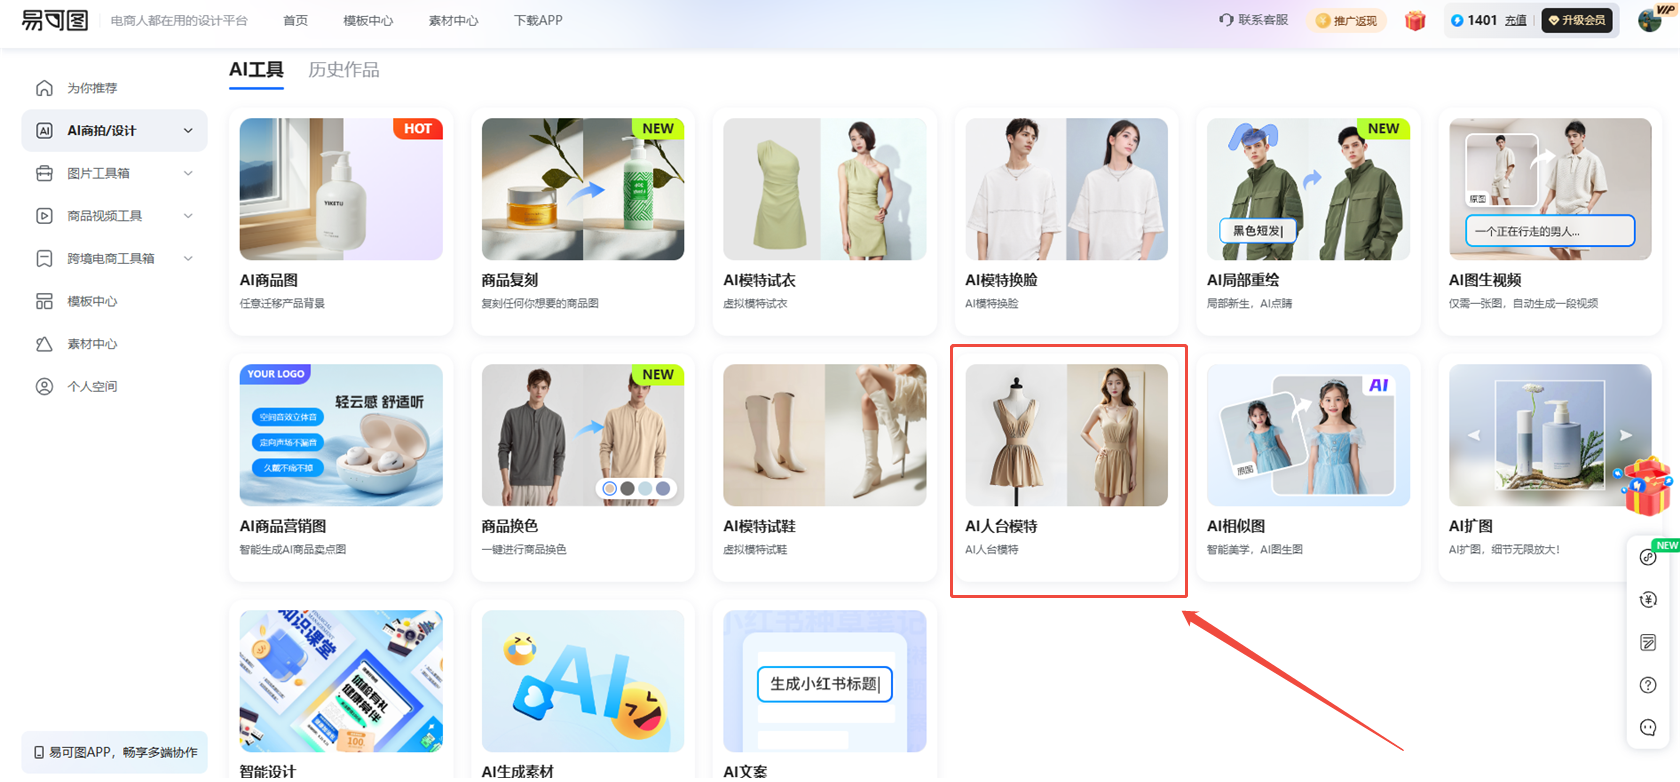Collapse the AI商拍/设计 menu chevron

tap(188, 131)
